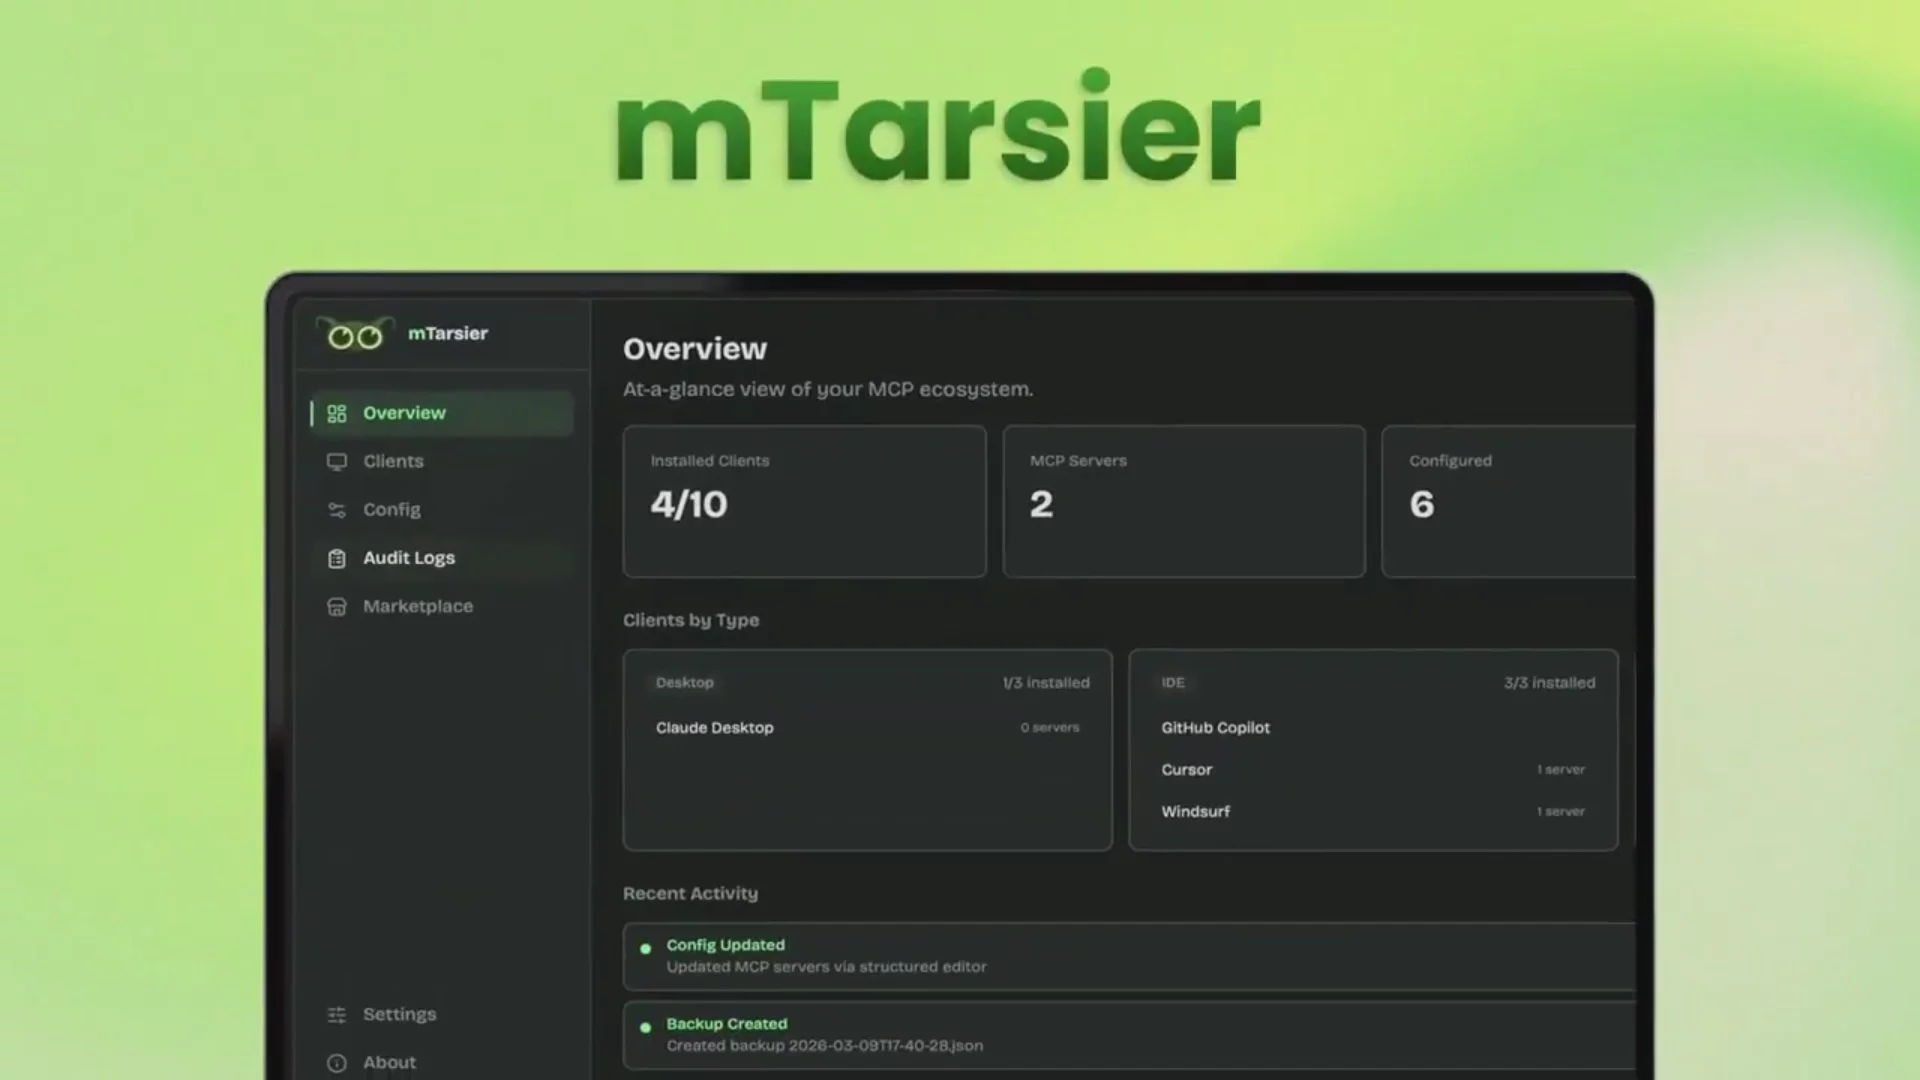Open the Config Updated activity entry
Image resolution: width=1920 pixels, height=1080 pixels.
pos(1129,956)
